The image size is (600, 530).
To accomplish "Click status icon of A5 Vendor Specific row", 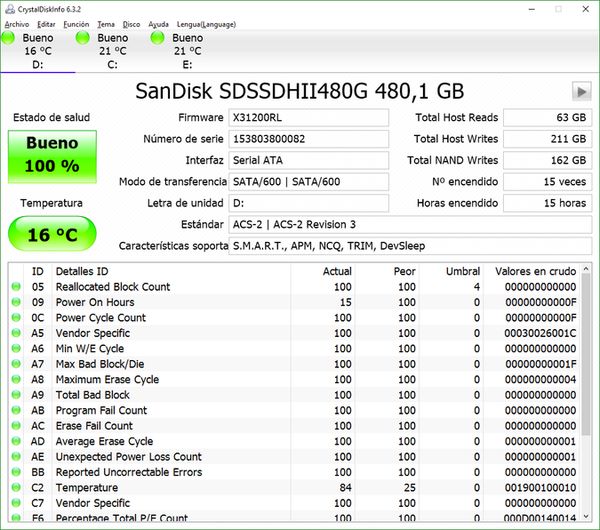I will click(x=16, y=333).
